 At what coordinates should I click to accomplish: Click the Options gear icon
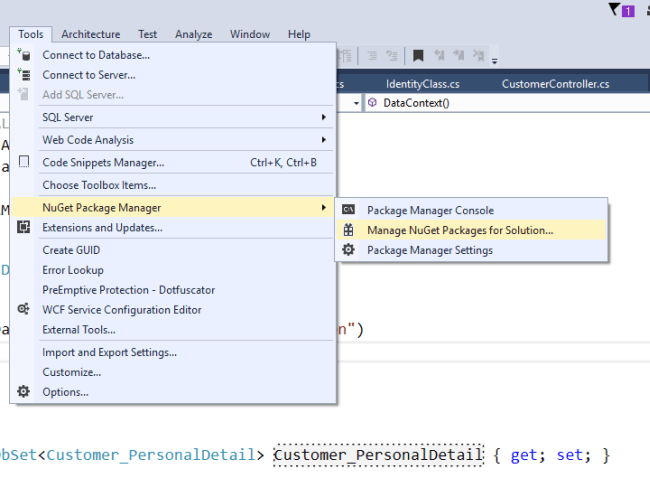pyautogui.click(x=24, y=392)
